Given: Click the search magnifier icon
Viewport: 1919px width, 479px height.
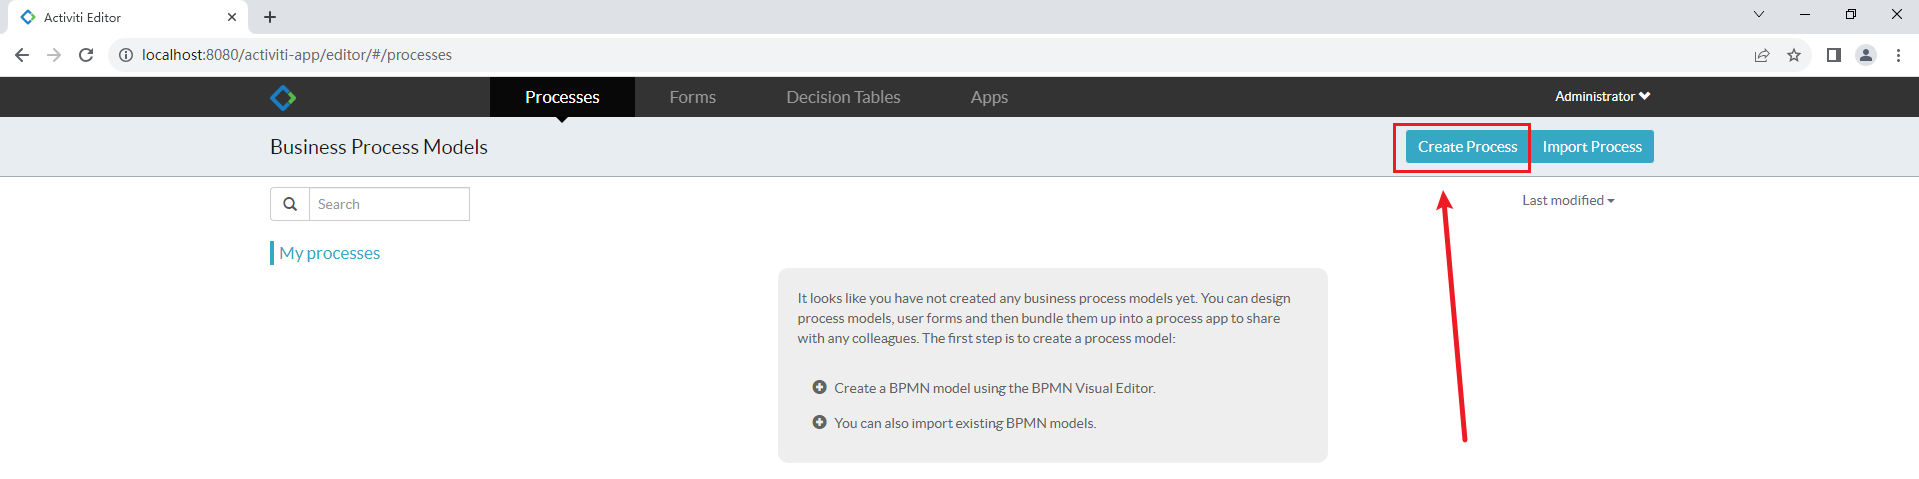Looking at the screenshot, I should click(290, 204).
